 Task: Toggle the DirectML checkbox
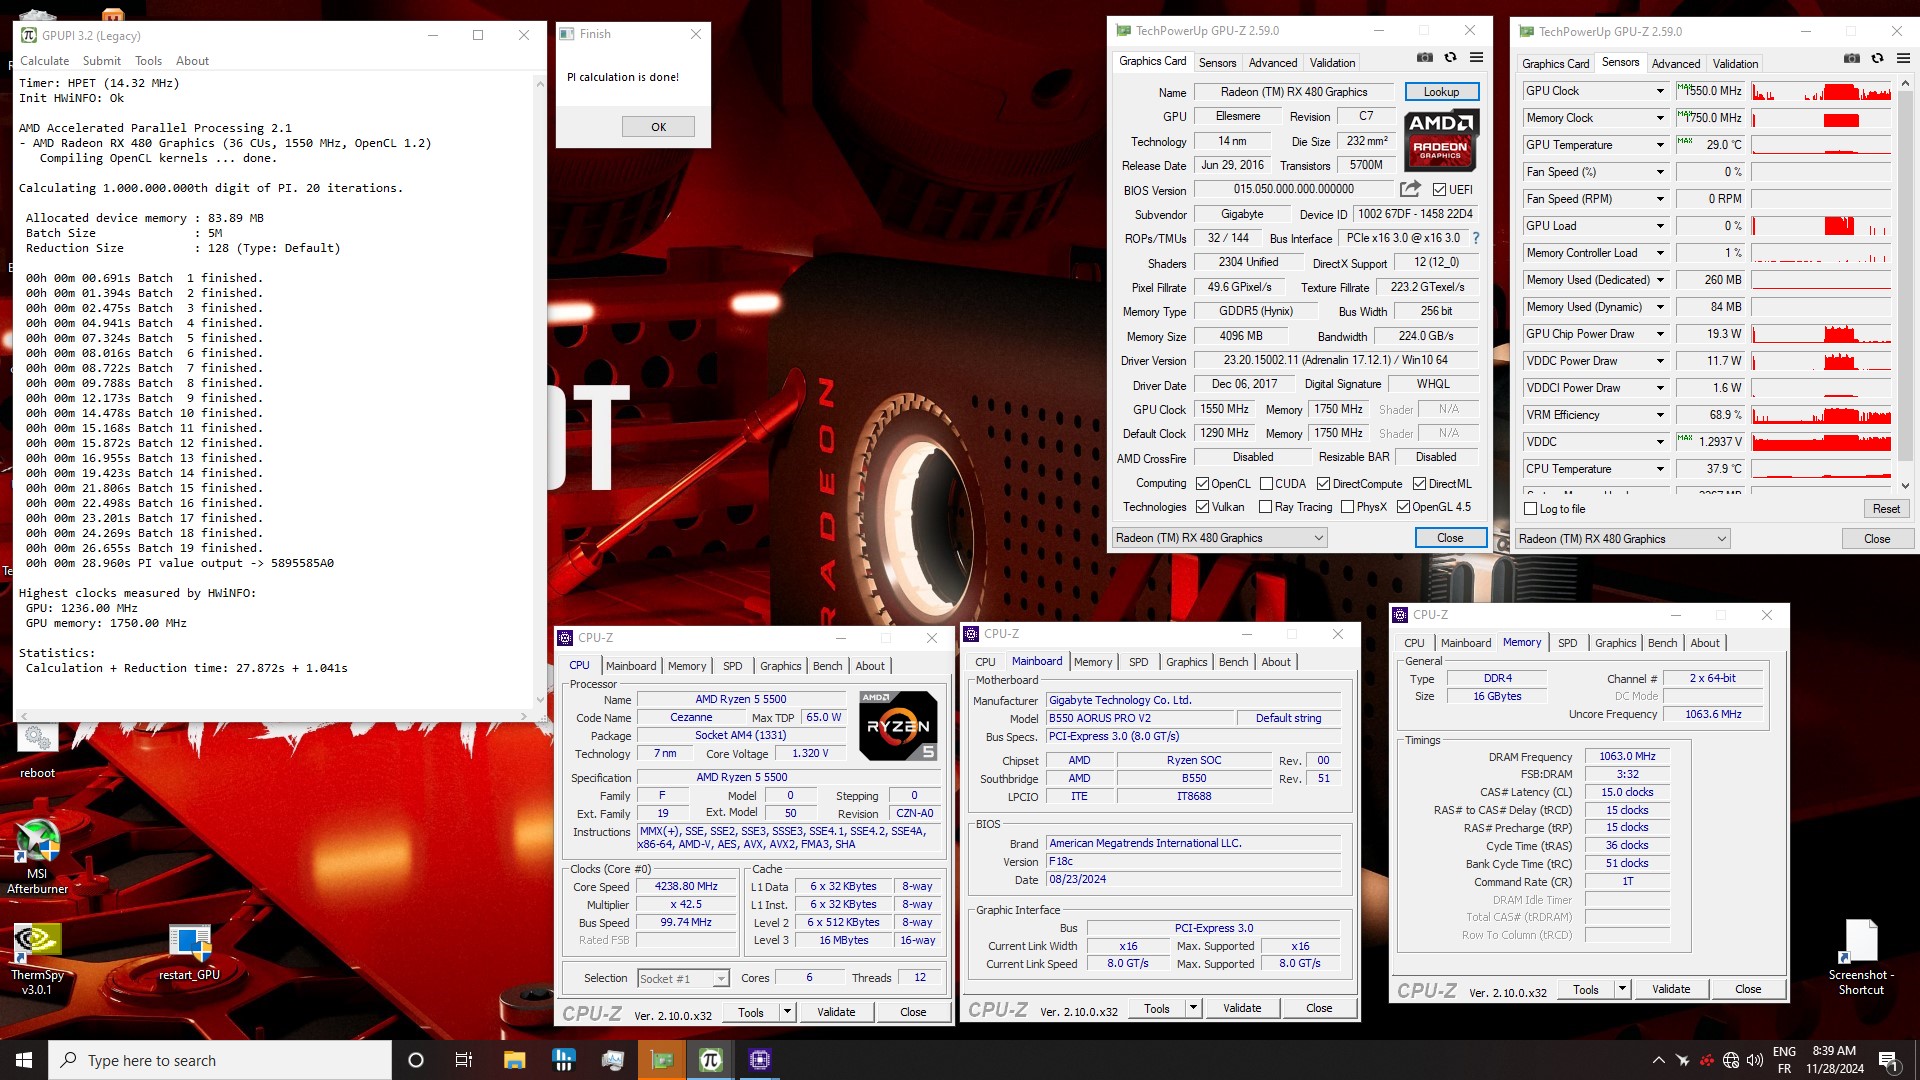point(1419,484)
